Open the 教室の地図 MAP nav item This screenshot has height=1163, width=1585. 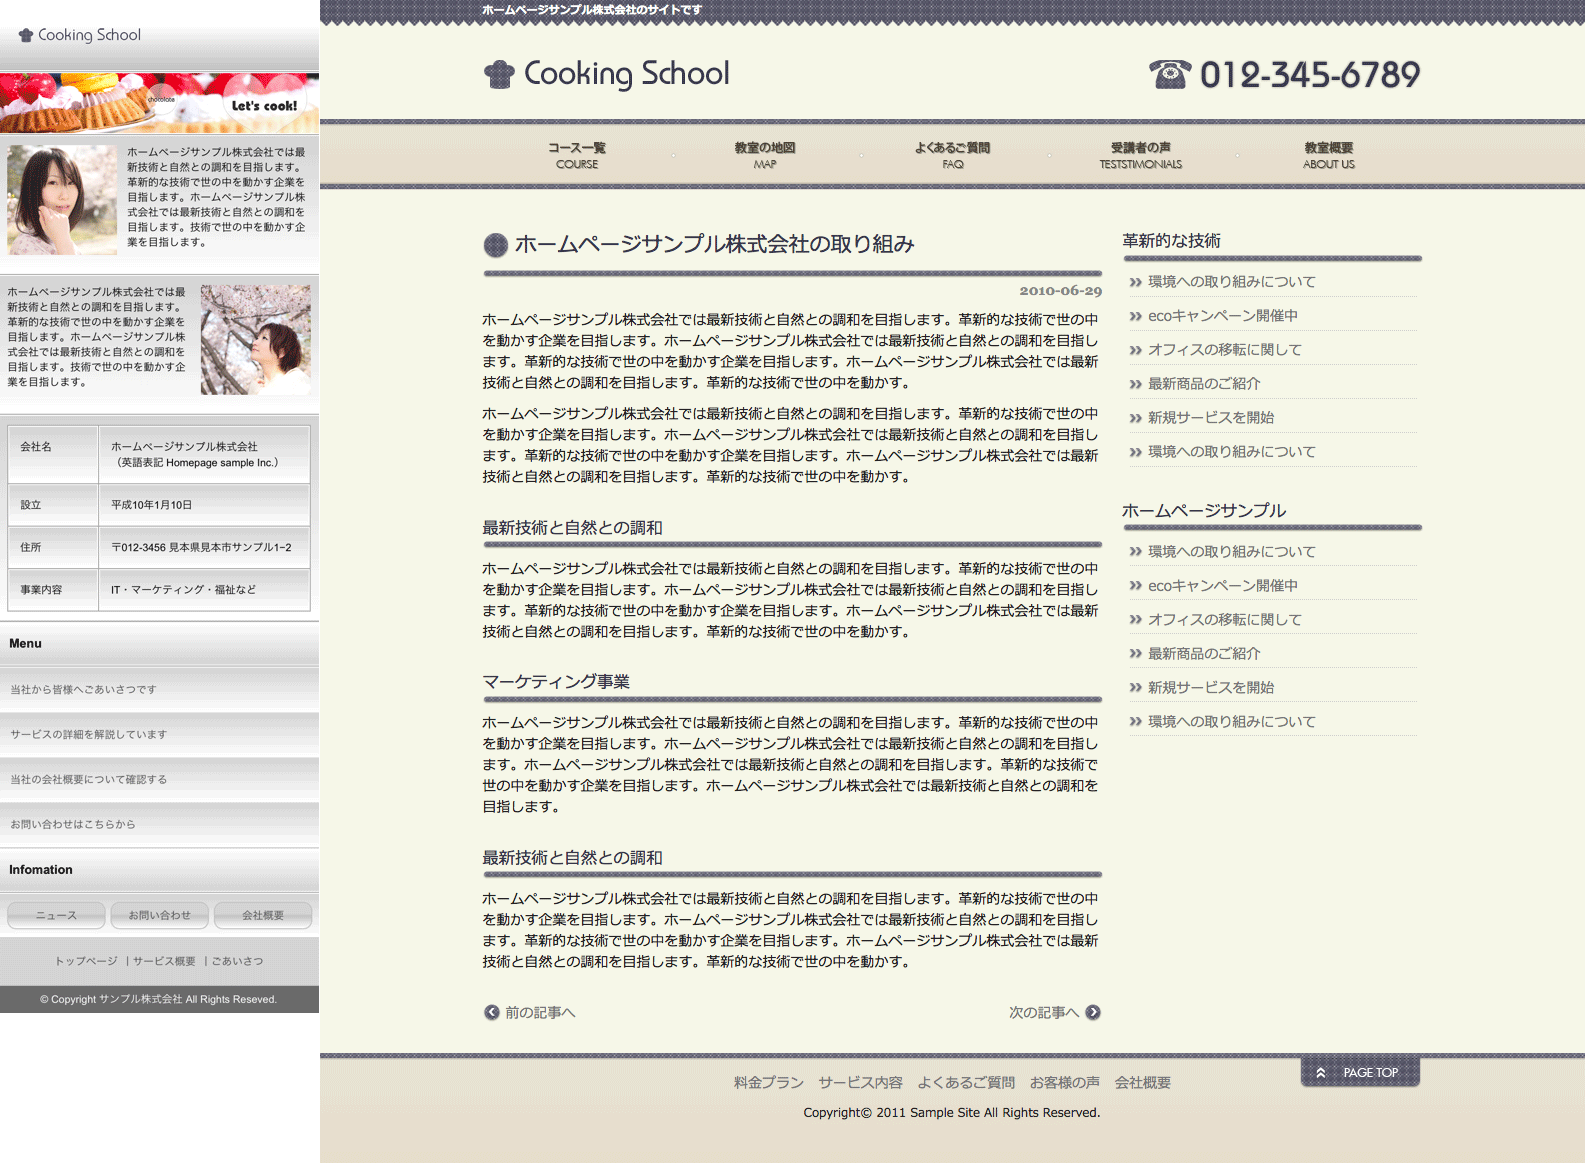765,155
